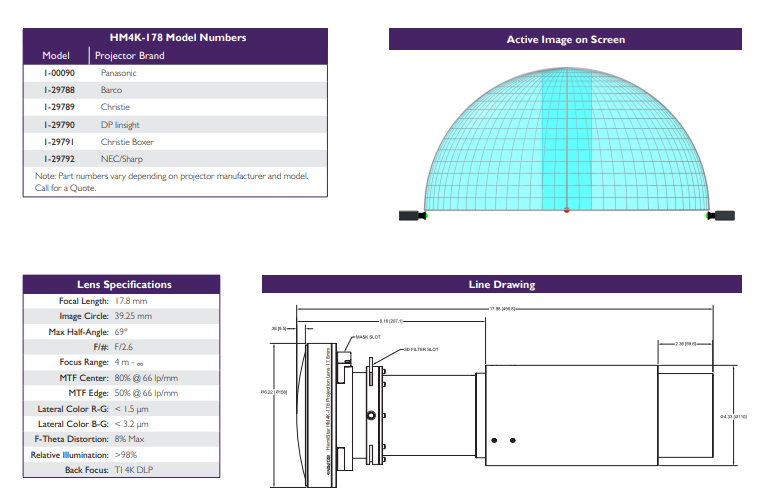Click the red center point under the dome

(566, 210)
